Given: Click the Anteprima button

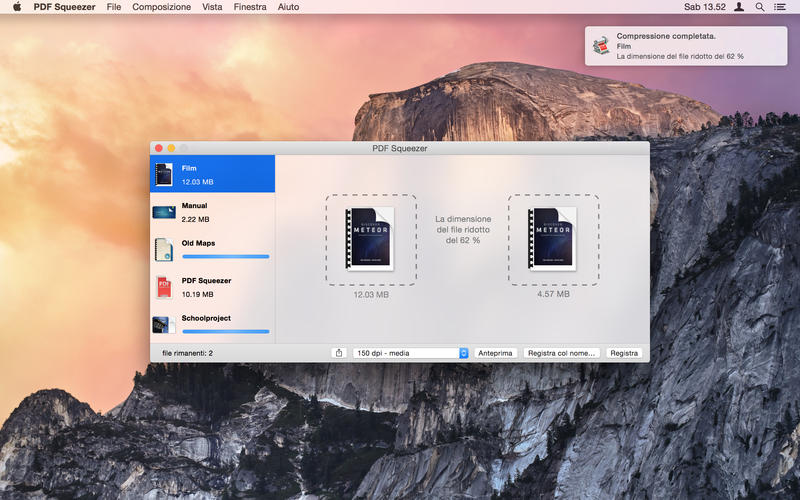Looking at the screenshot, I should point(495,353).
